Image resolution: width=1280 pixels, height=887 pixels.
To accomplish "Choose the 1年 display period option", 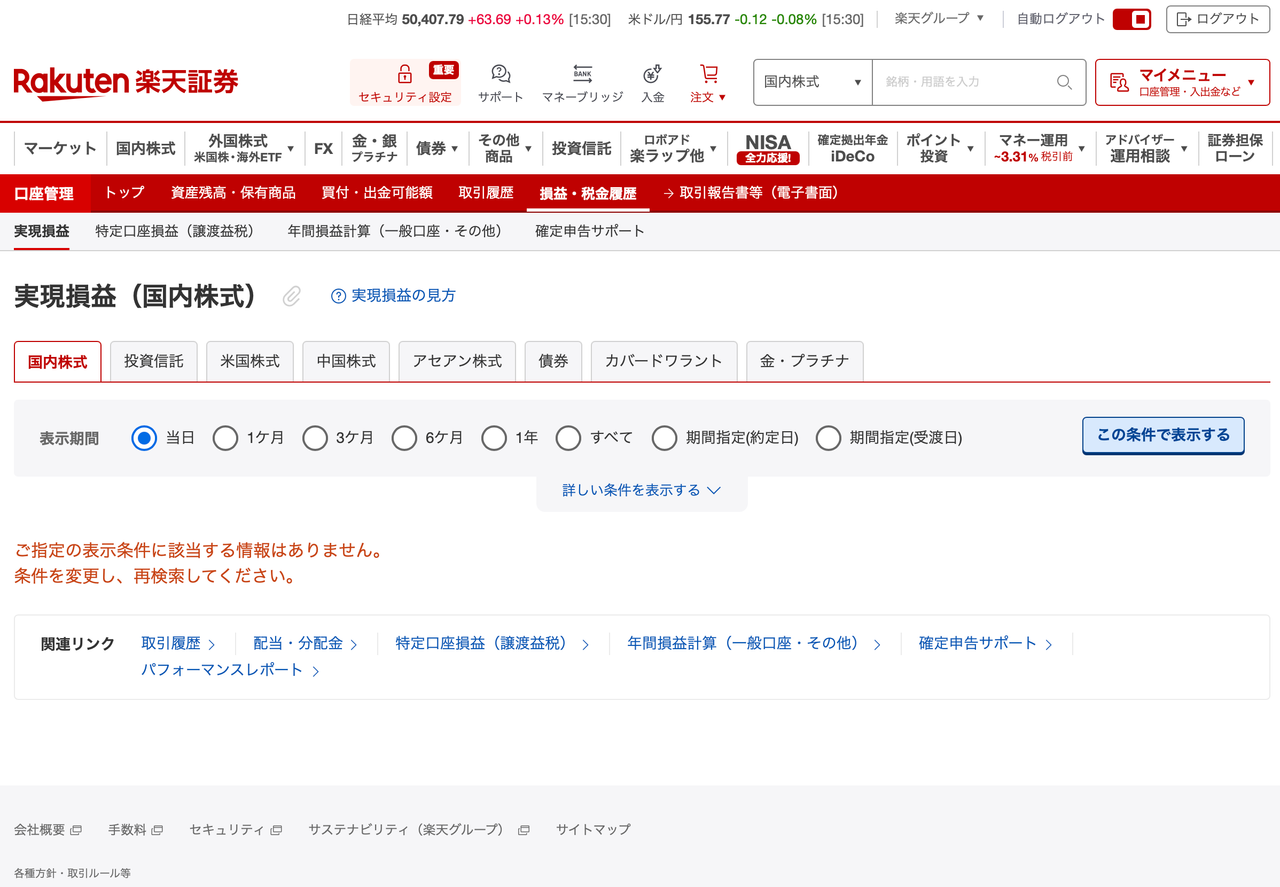I will [x=494, y=438].
